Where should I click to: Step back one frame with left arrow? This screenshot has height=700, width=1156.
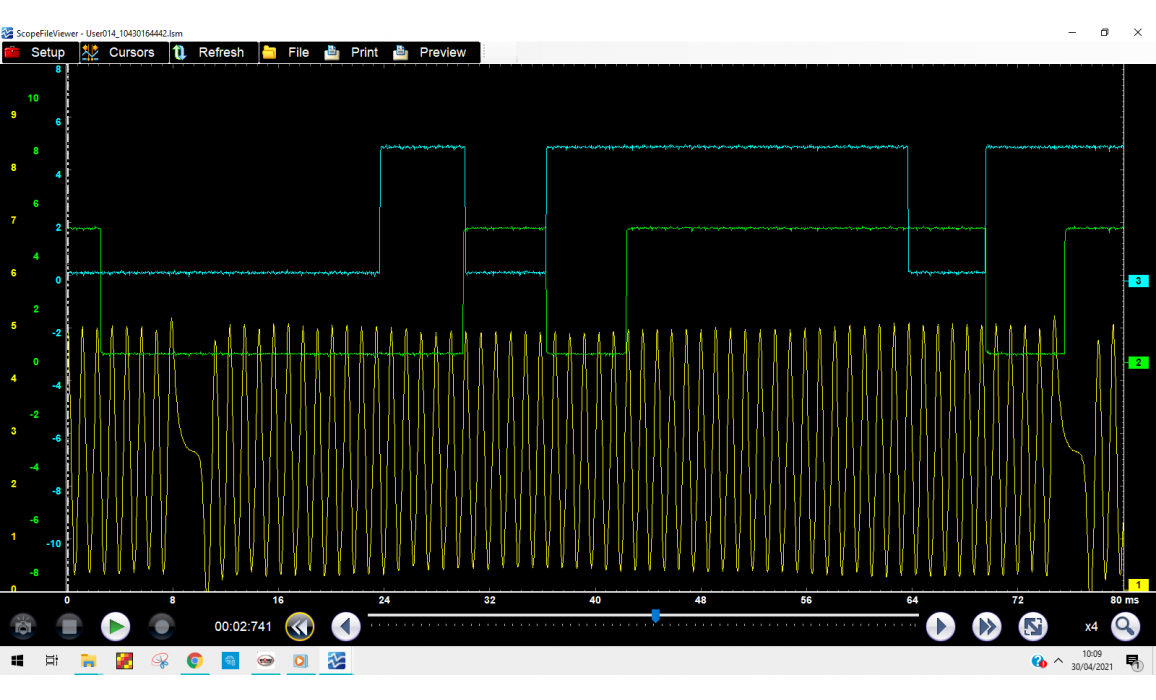click(346, 627)
